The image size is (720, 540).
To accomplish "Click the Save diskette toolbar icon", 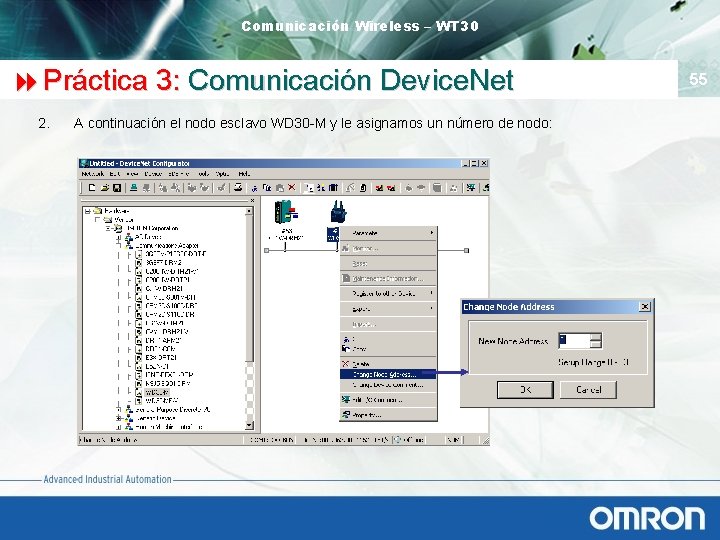I will click(117, 187).
